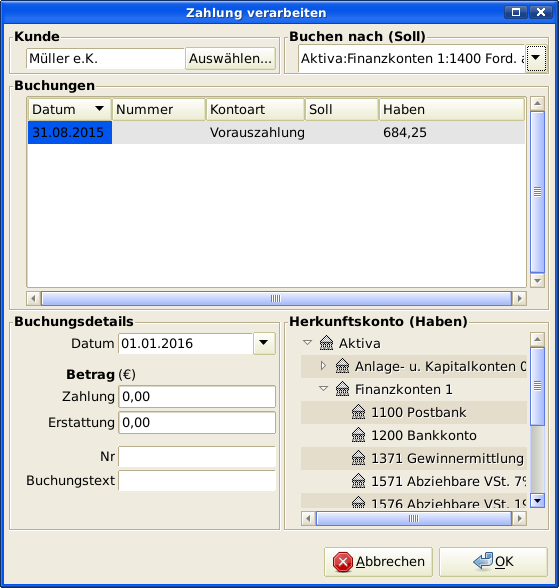The image size is (559, 588).
Task: Click into the Kunde name field
Action: 106,58
